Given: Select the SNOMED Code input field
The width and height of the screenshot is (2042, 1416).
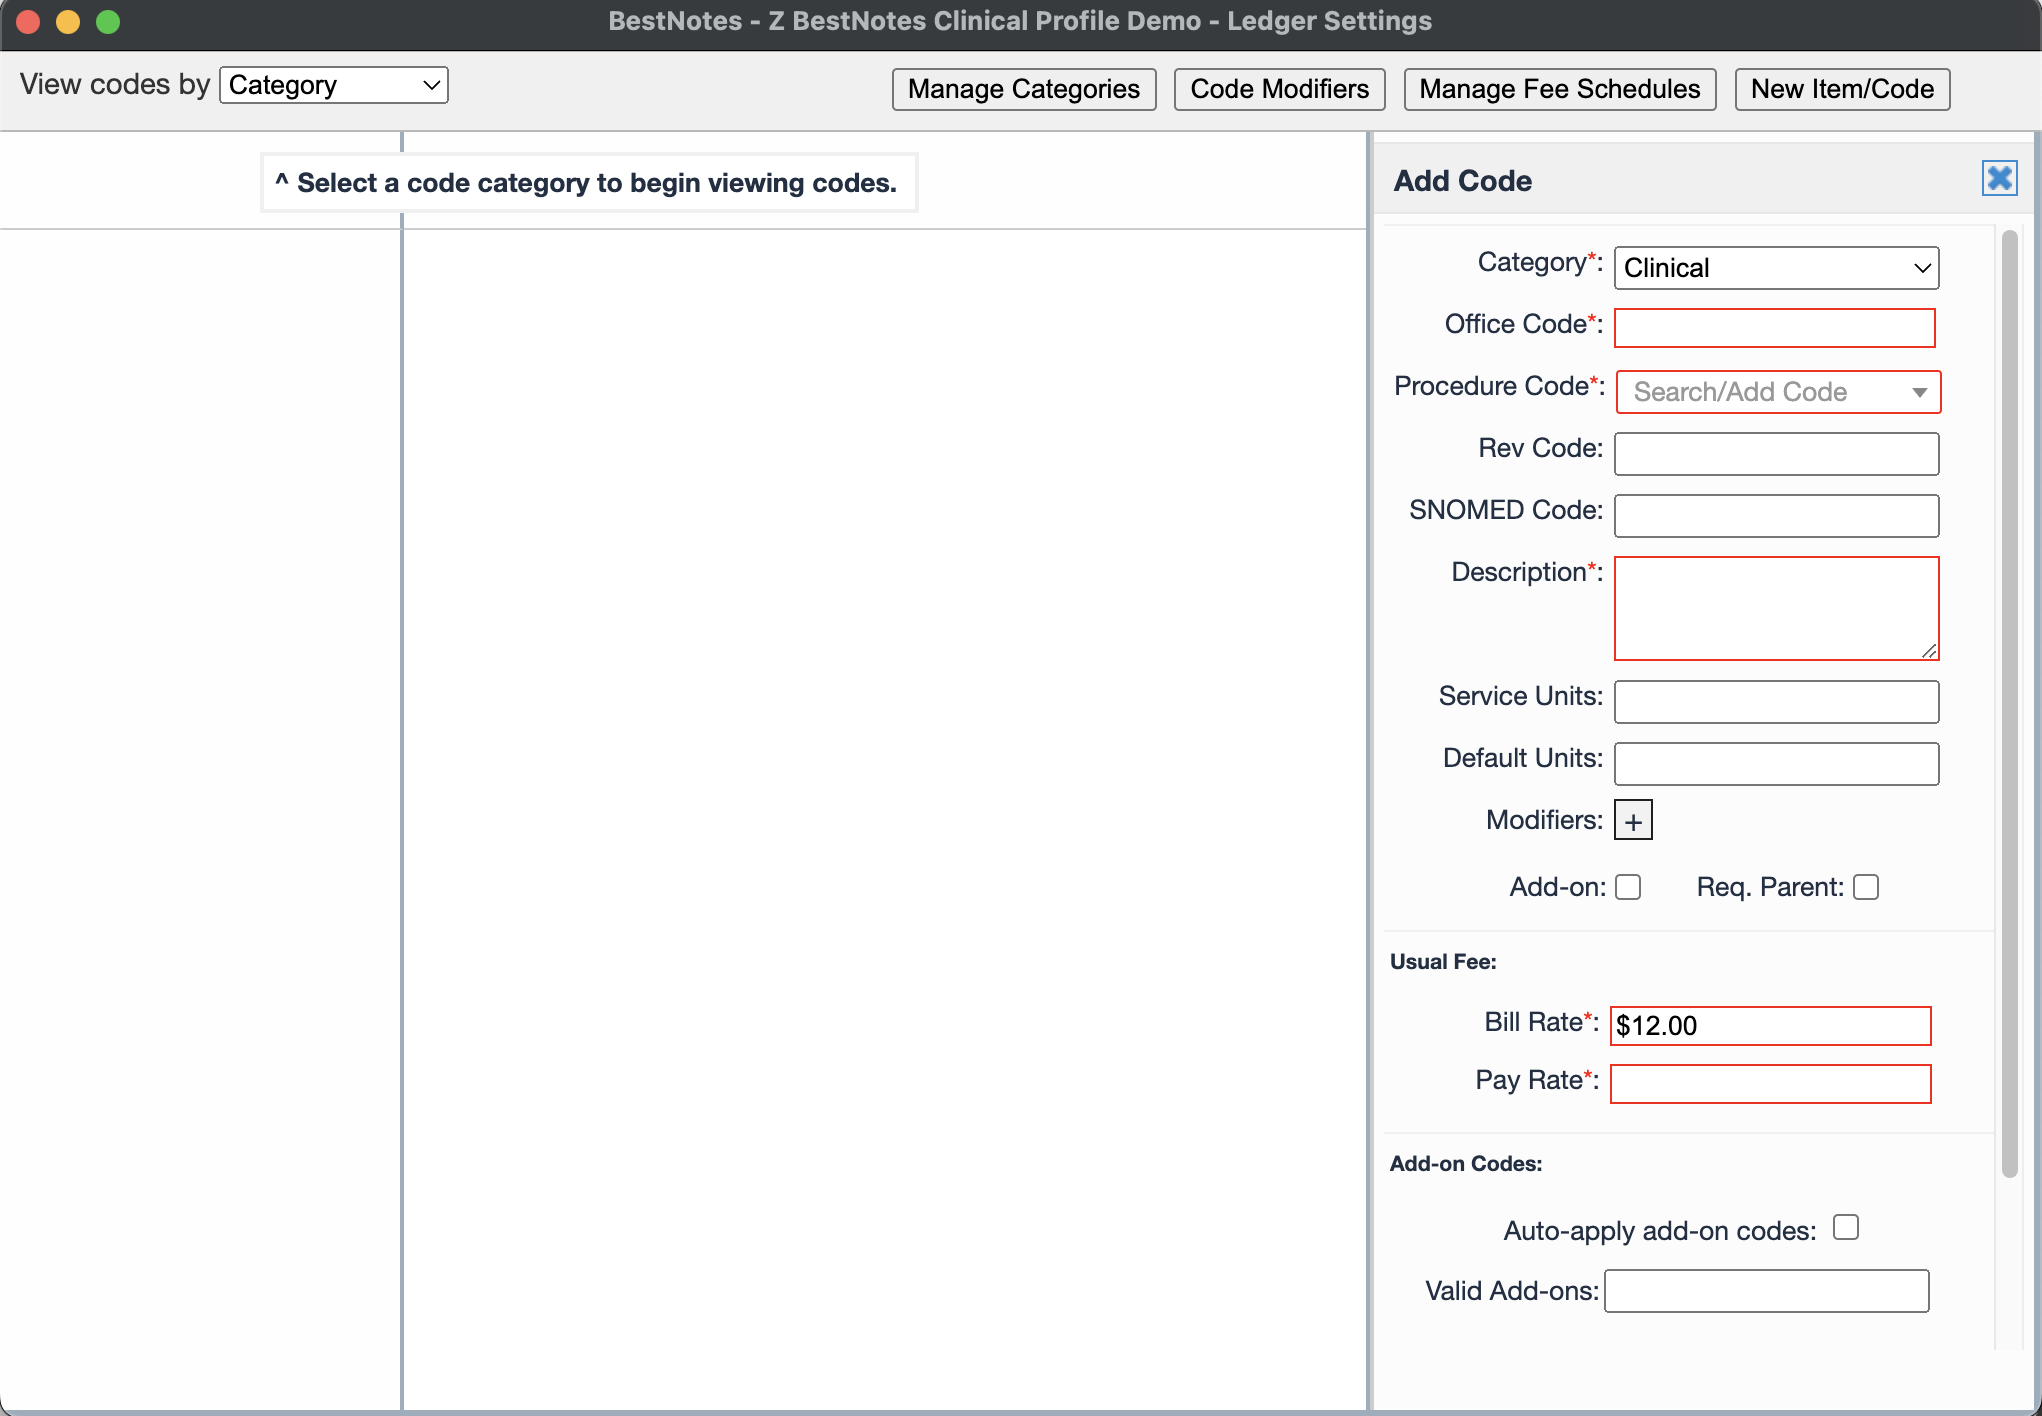Looking at the screenshot, I should (x=1776, y=516).
